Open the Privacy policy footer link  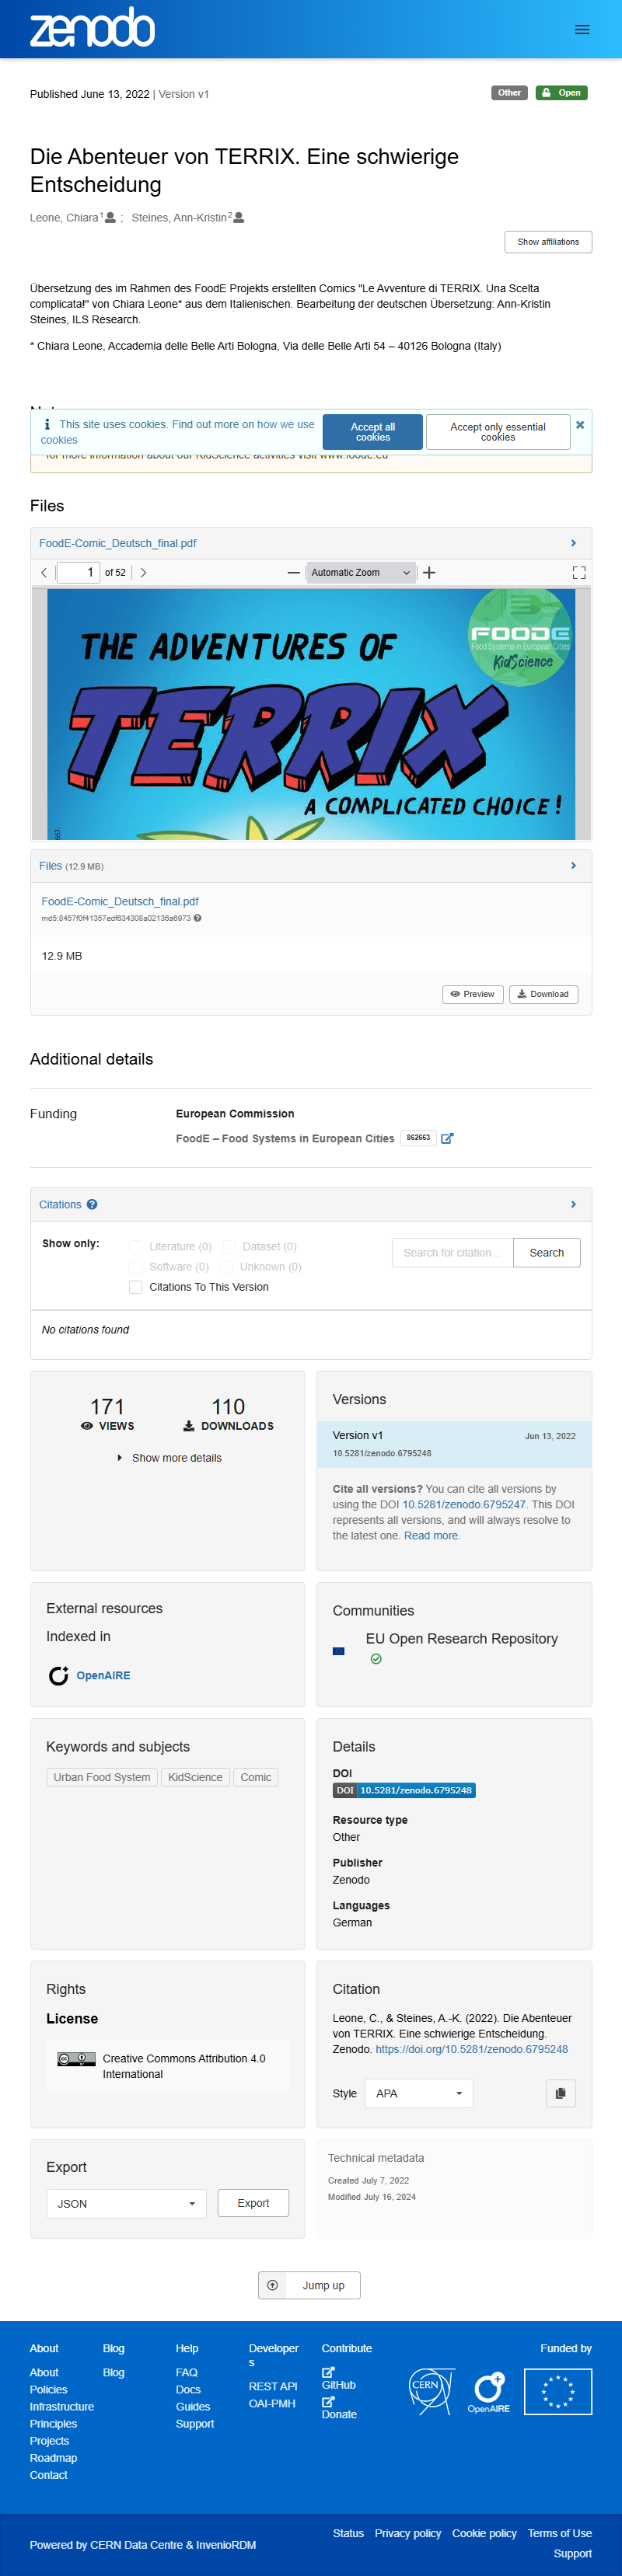(x=408, y=2533)
